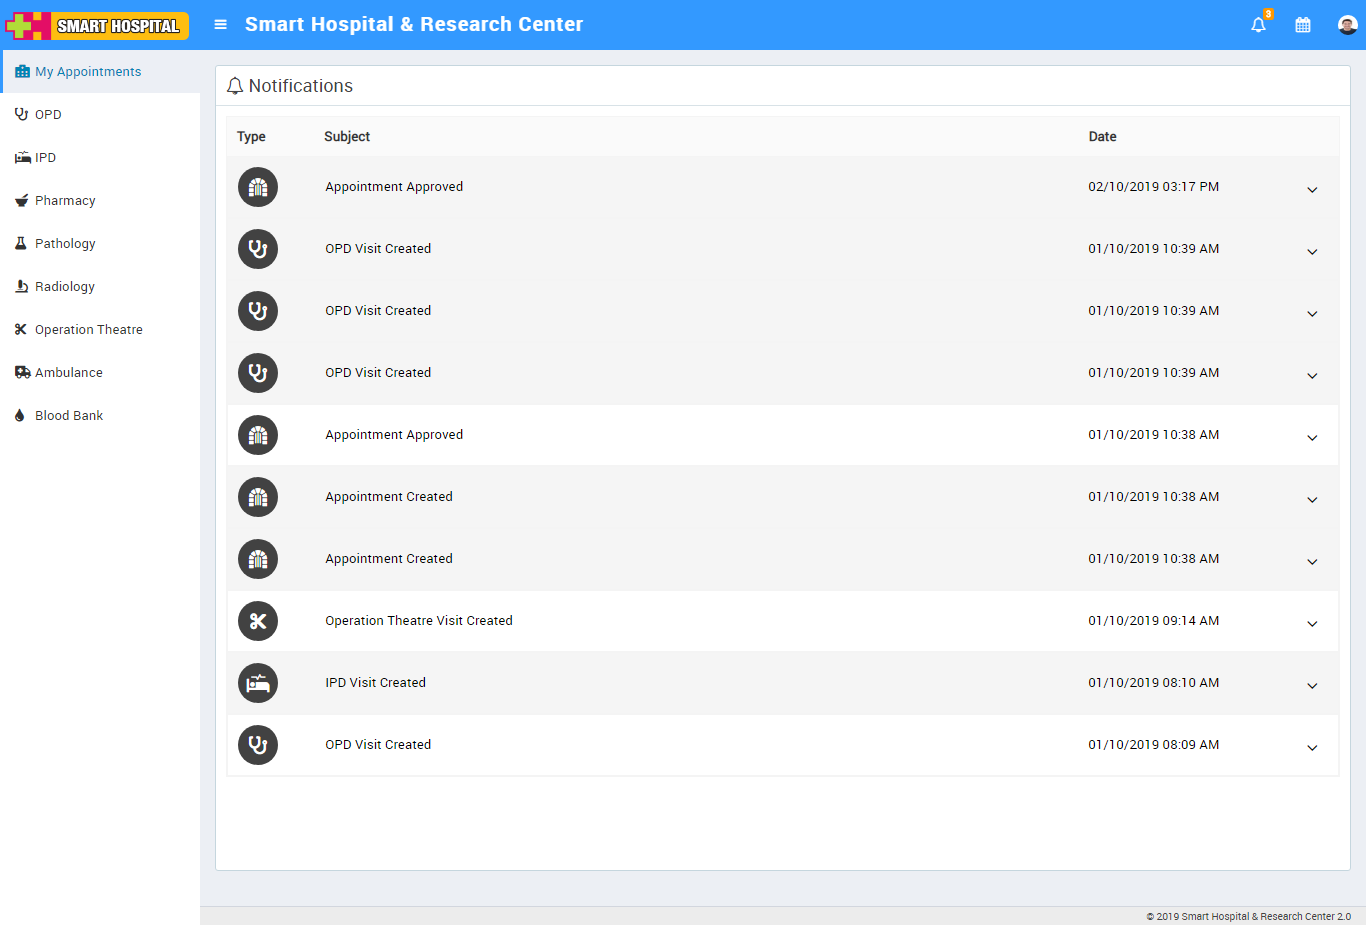Expand the 08:09 AM OPD Visit notification
Image resolution: width=1366 pixels, height=925 pixels.
tap(1312, 748)
